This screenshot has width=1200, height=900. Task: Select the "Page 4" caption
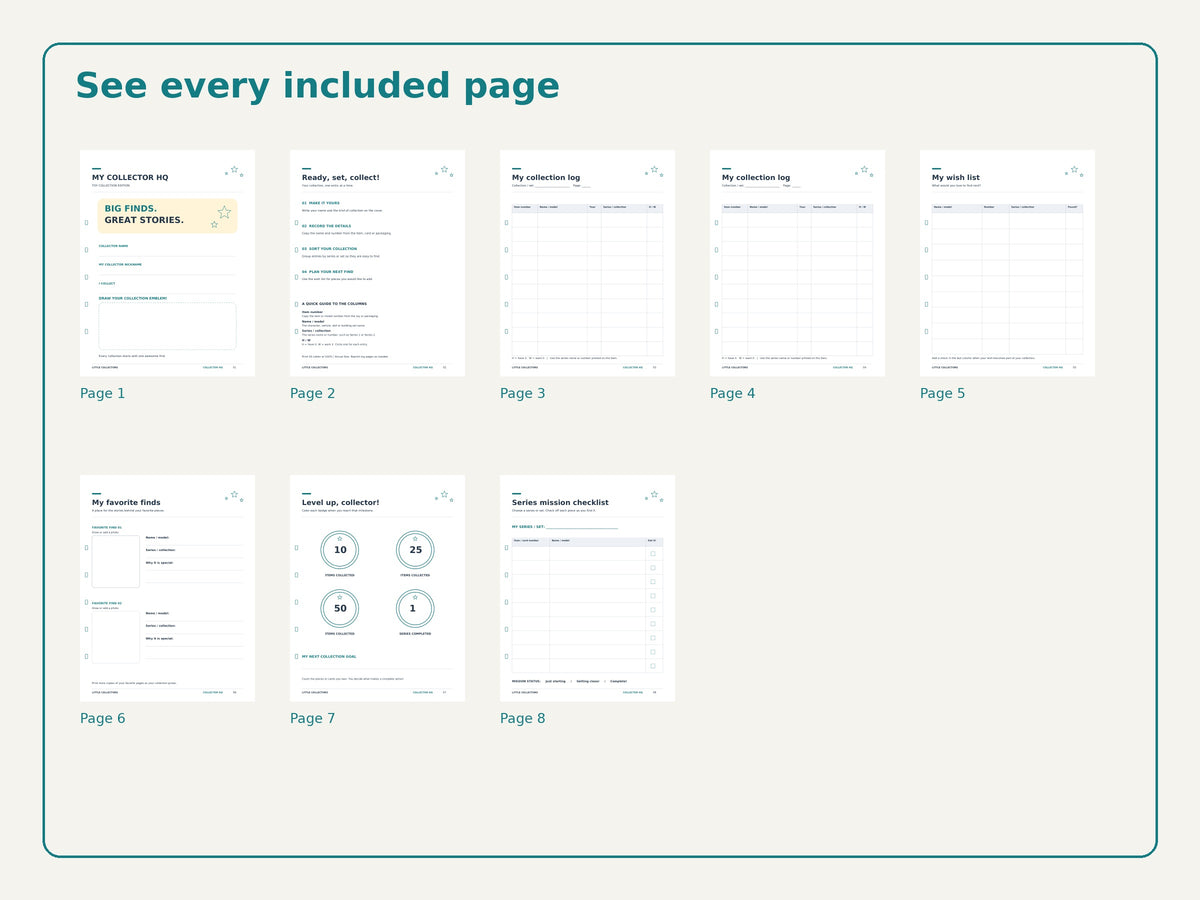[733, 393]
